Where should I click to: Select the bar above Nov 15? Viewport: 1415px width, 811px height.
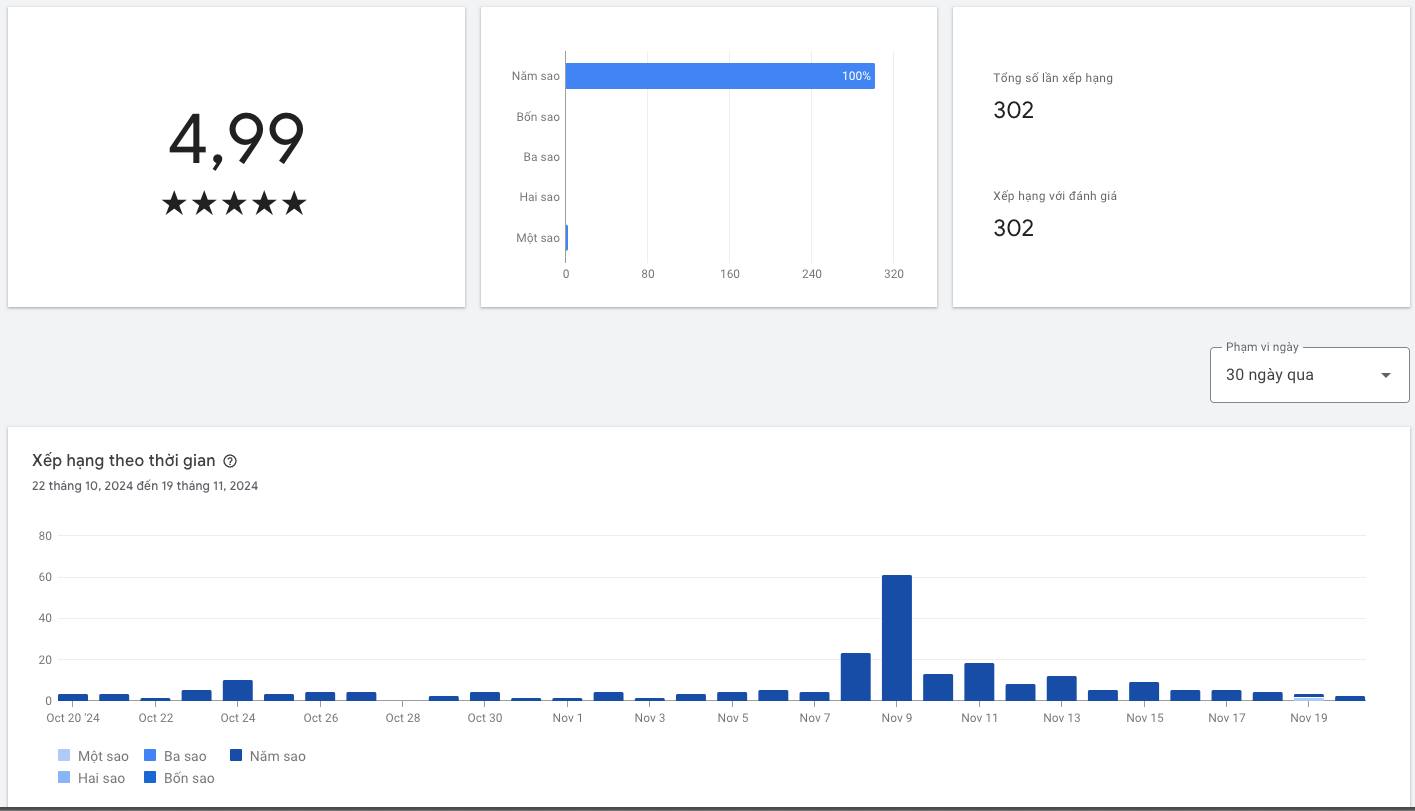coord(1144,691)
